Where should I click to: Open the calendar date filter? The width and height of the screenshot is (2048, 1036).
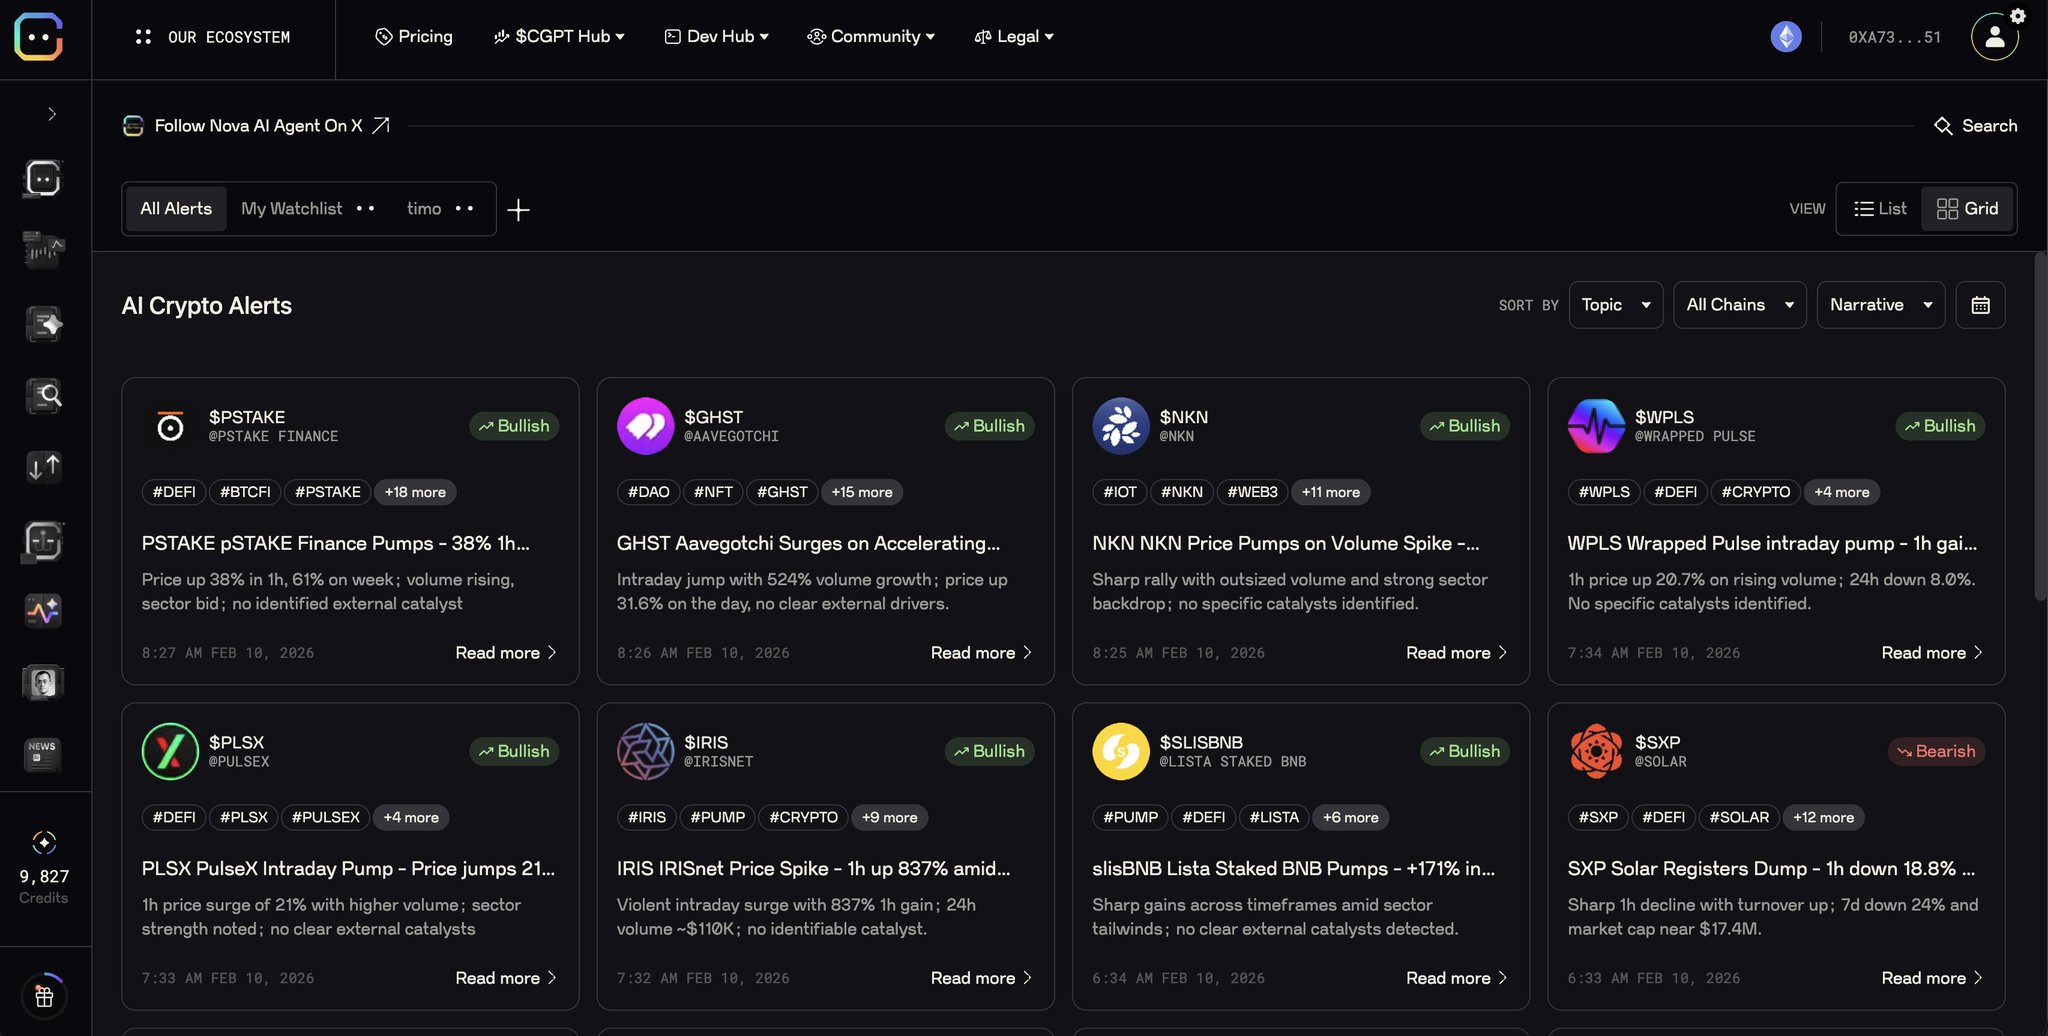coord(1980,305)
